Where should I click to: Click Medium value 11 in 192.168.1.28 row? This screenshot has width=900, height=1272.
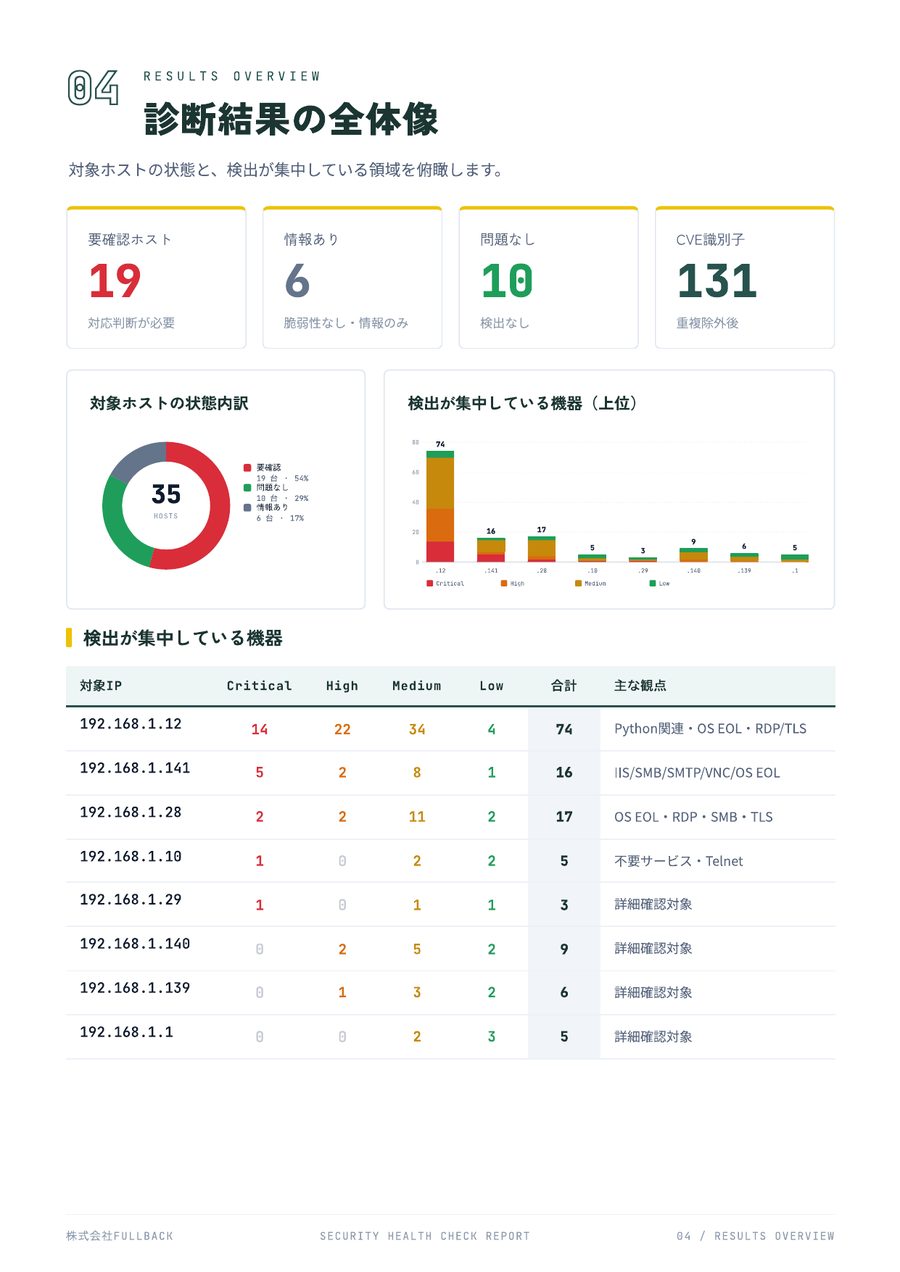tap(417, 817)
